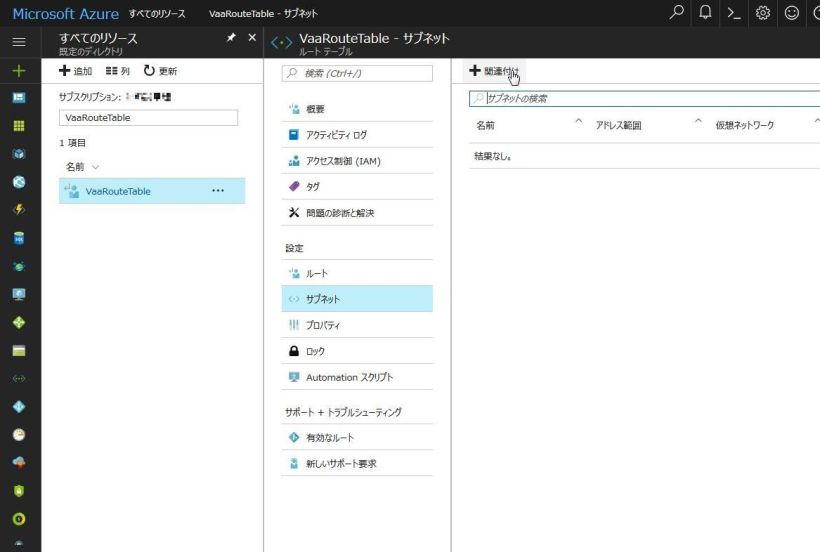Click the サブネットの検索 search field

tap(640, 99)
